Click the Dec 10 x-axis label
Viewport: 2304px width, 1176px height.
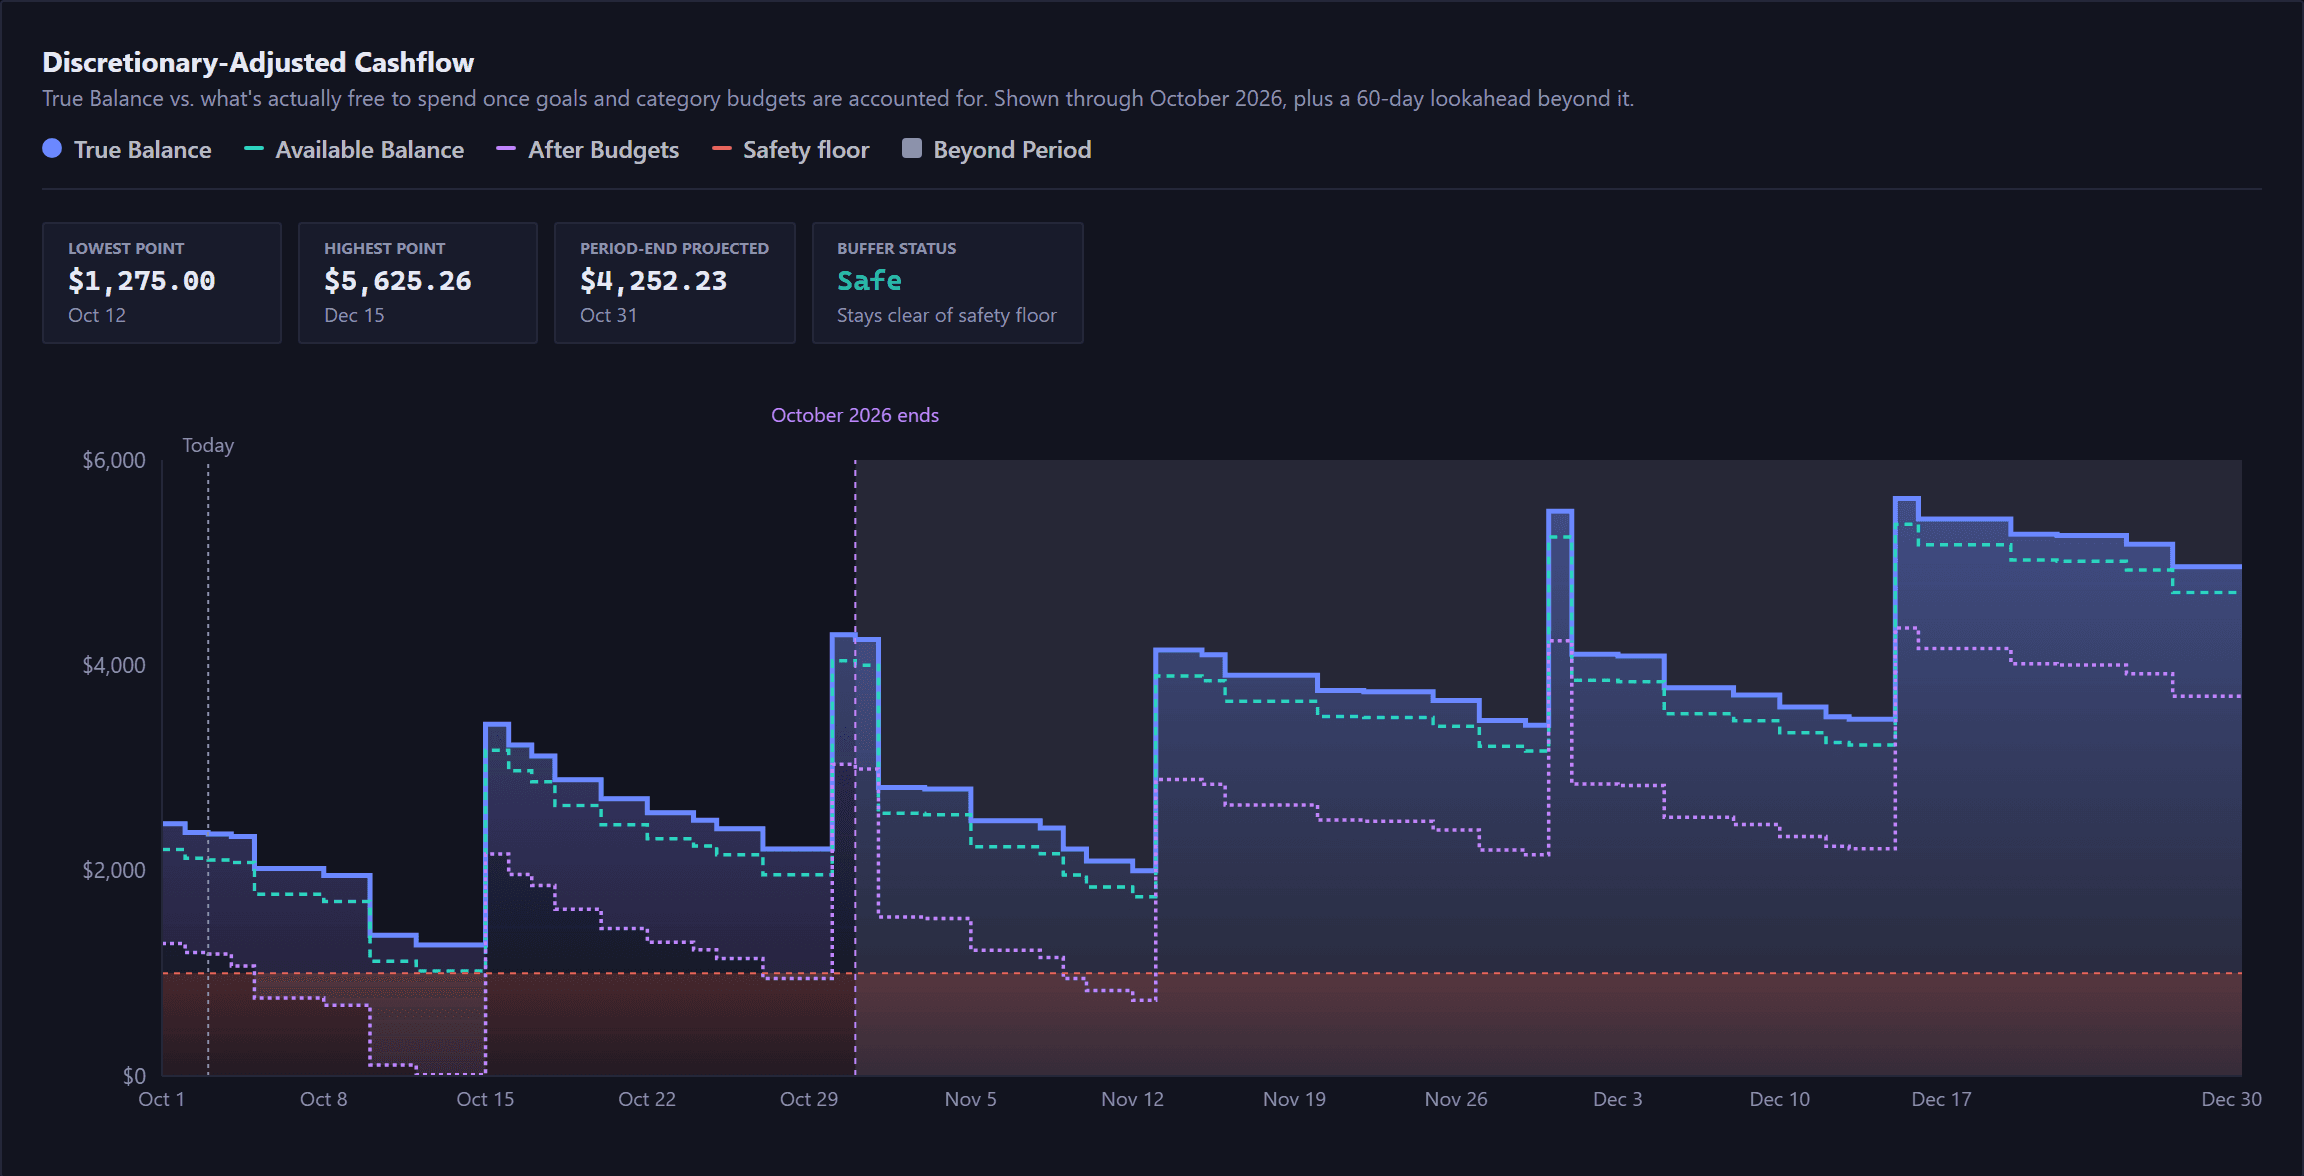click(x=1780, y=1099)
